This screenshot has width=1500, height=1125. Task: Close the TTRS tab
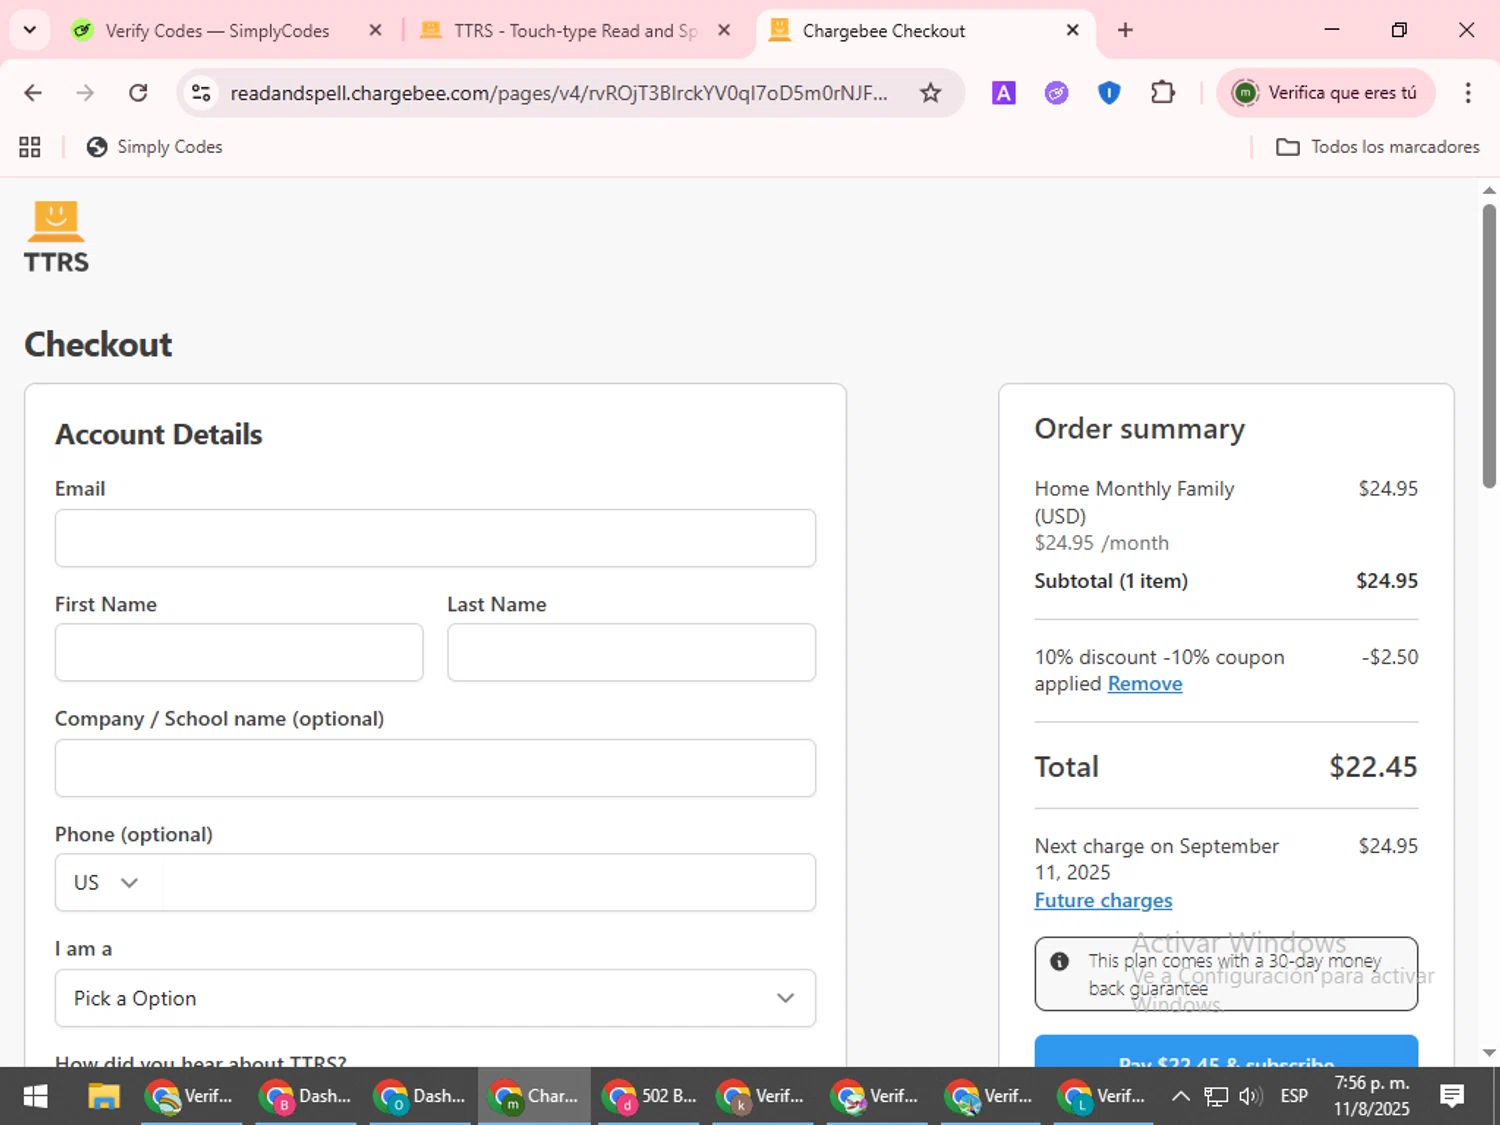click(x=724, y=30)
